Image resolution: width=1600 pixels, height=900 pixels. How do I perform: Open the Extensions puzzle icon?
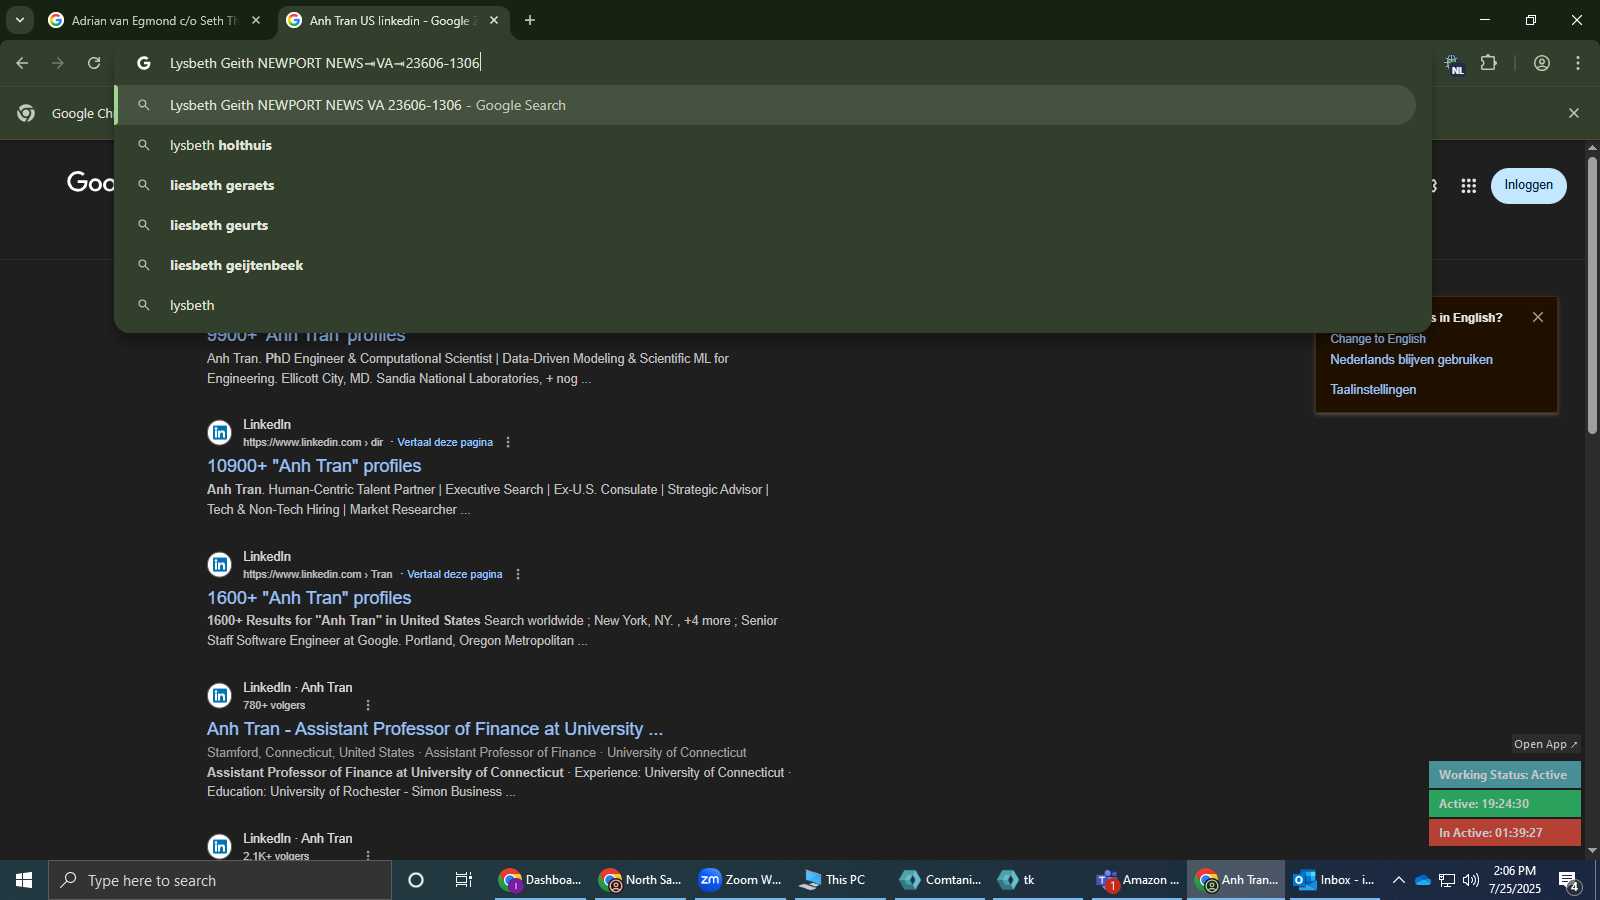pyautogui.click(x=1489, y=63)
